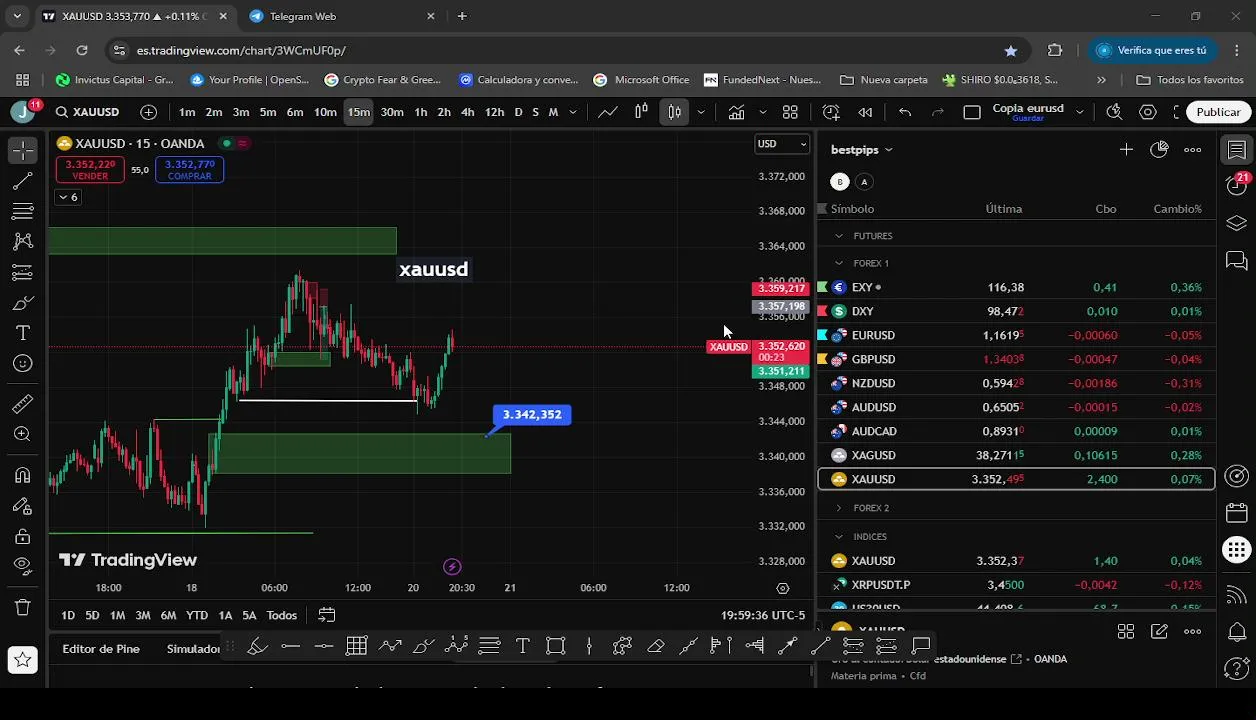Select the D daily timeframe
Screen dimensions: 1256x720
518,112
